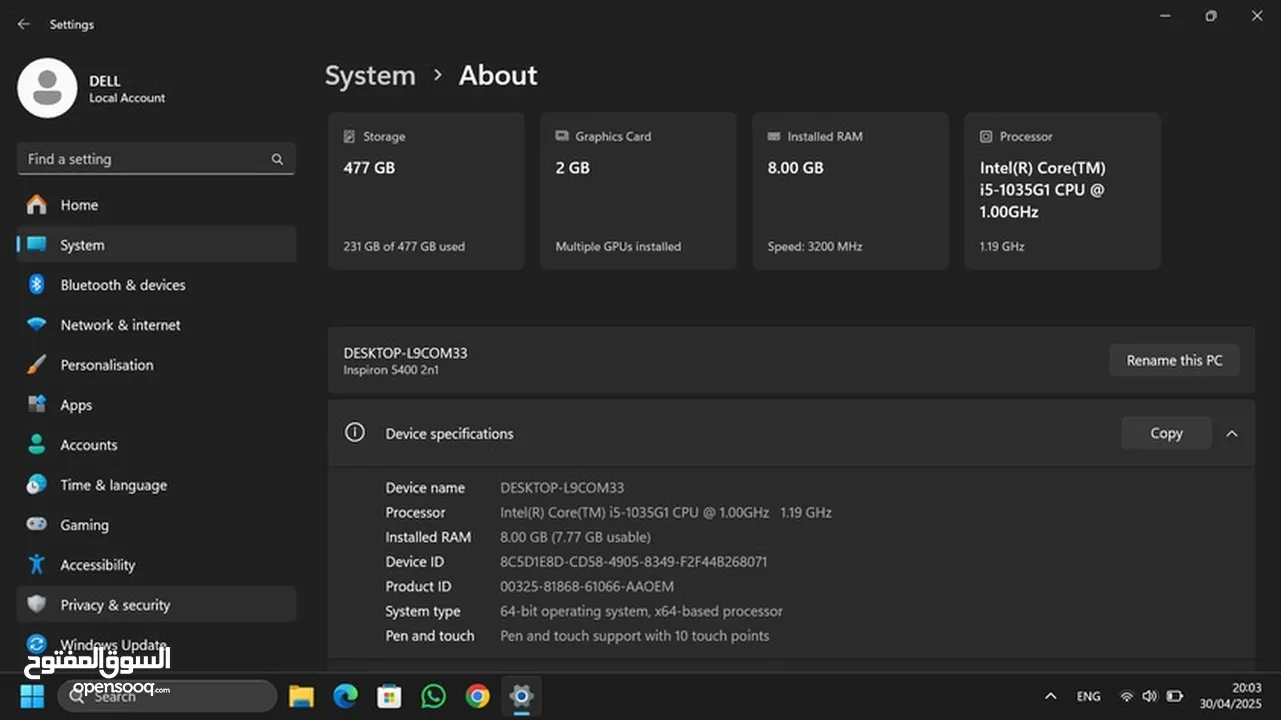Image resolution: width=1281 pixels, height=720 pixels.
Task: Click System in the breadcrumb
Action: (370, 76)
